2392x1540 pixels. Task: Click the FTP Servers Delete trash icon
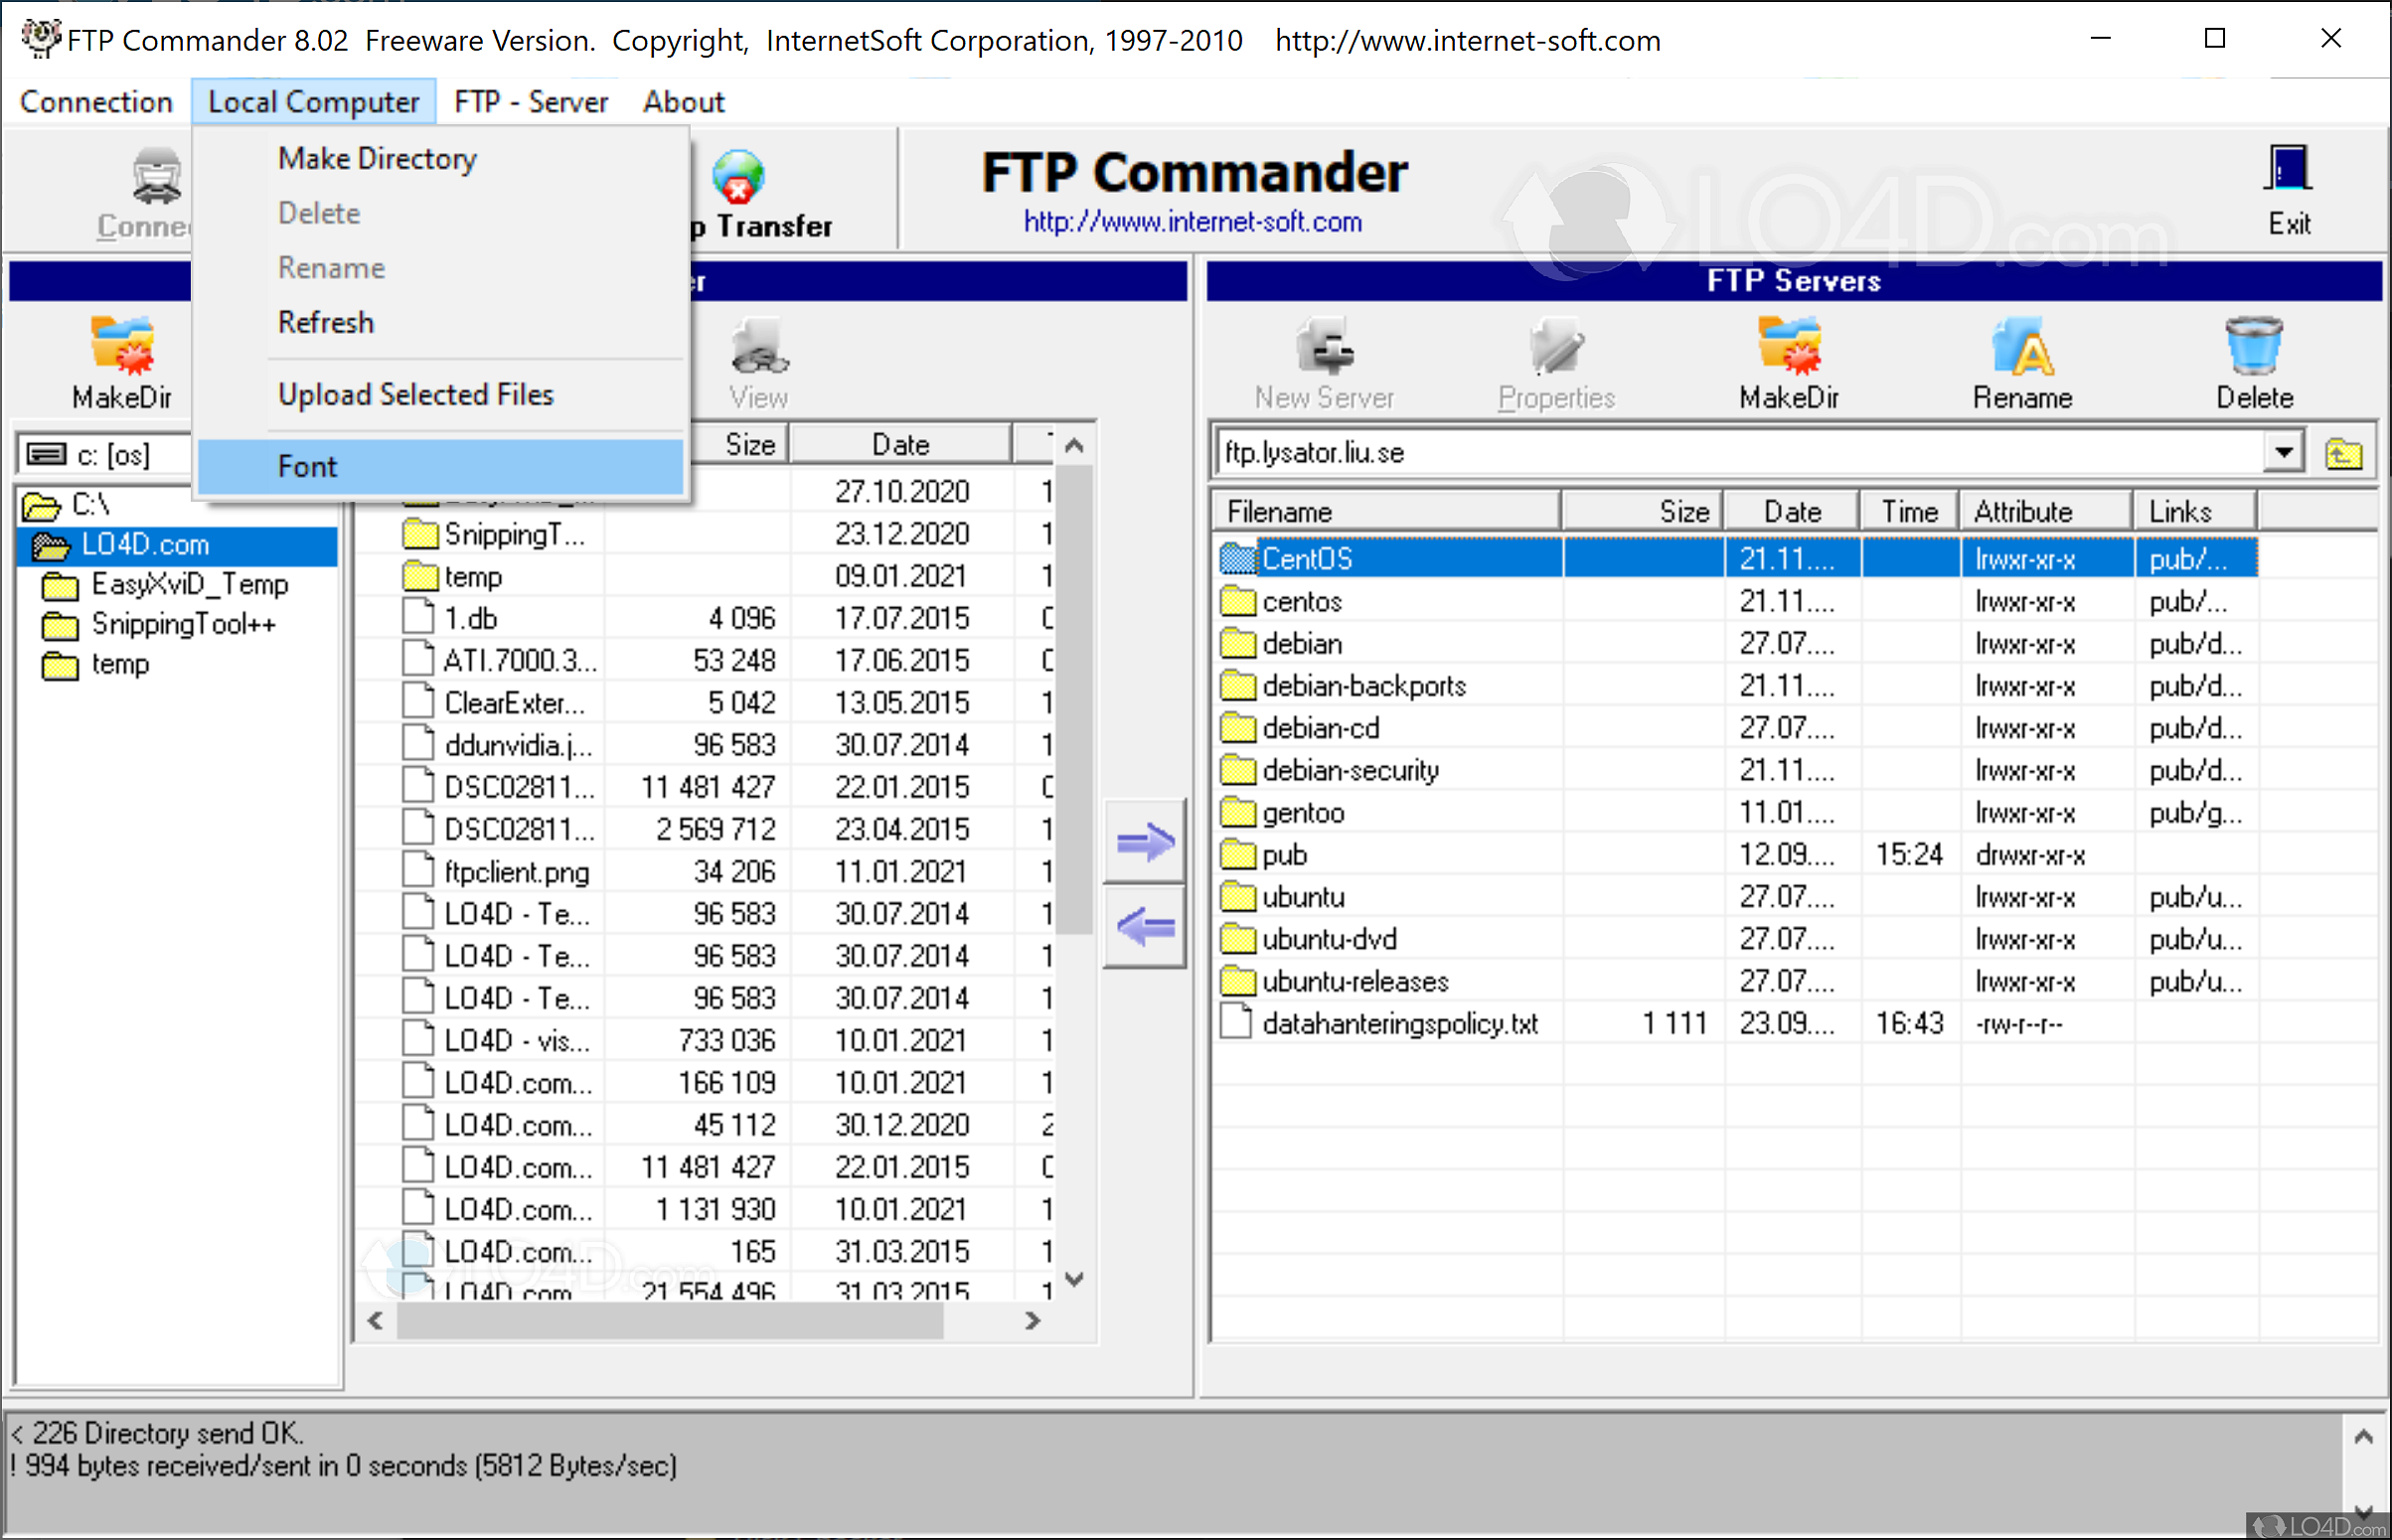[2253, 347]
